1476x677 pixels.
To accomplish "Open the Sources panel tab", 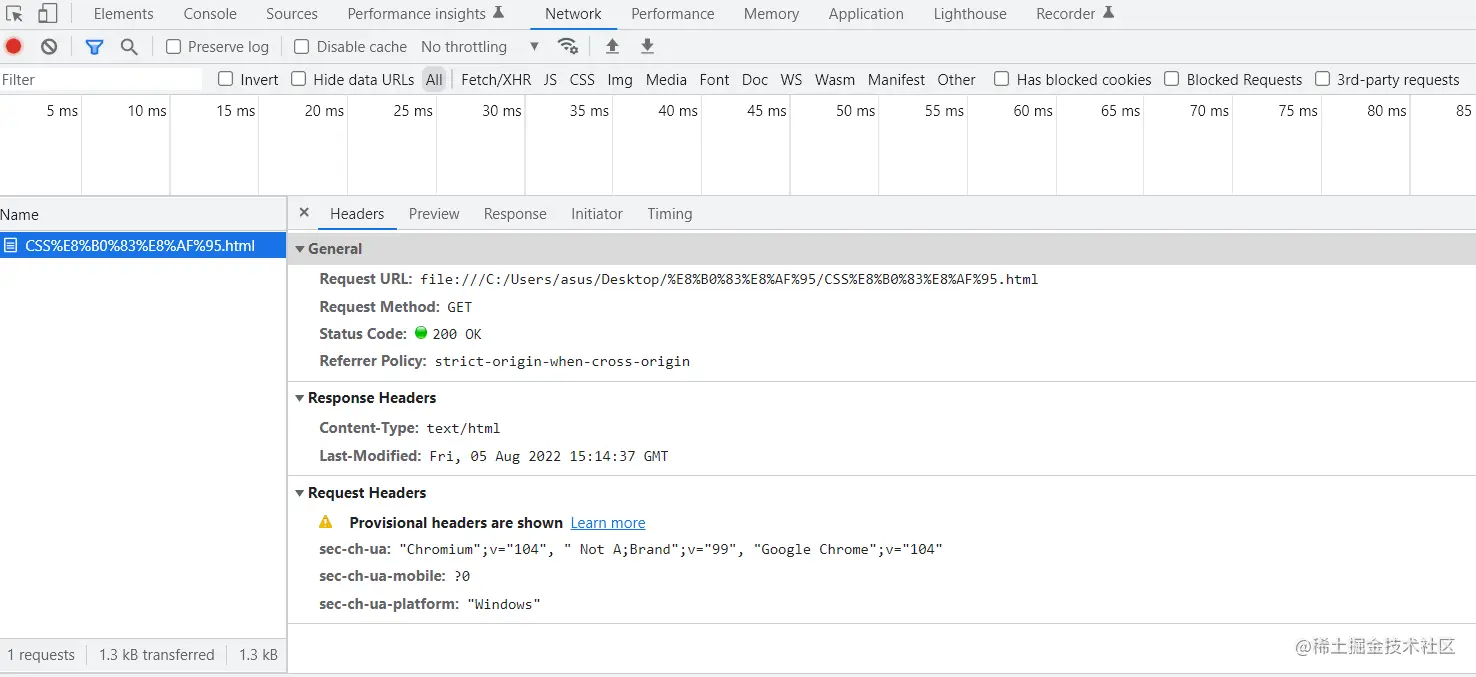I will pyautogui.click(x=292, y=14).
